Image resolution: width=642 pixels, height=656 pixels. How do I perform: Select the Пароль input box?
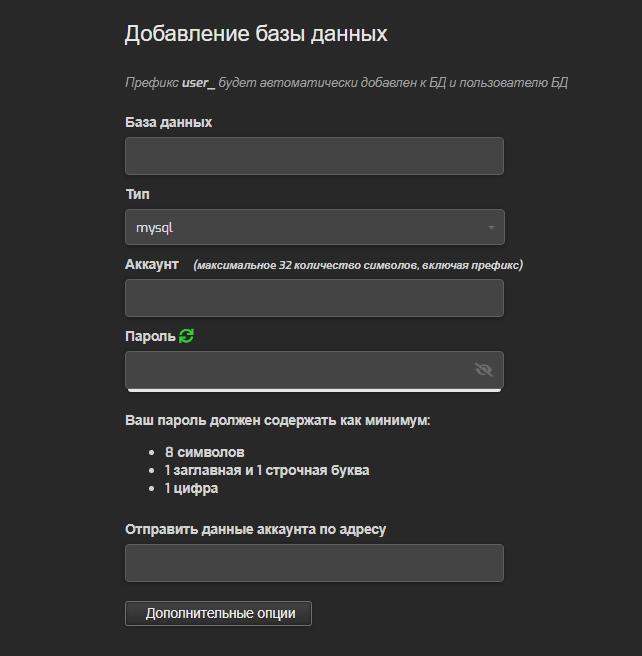(314, 370)
